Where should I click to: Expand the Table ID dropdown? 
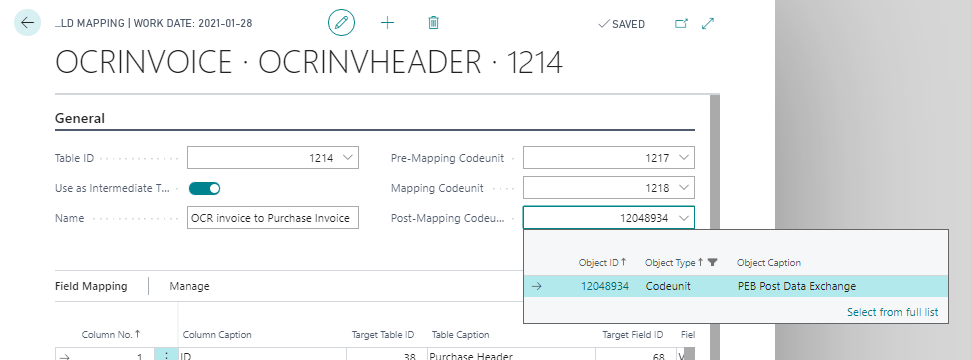click(x=348, y=157)
